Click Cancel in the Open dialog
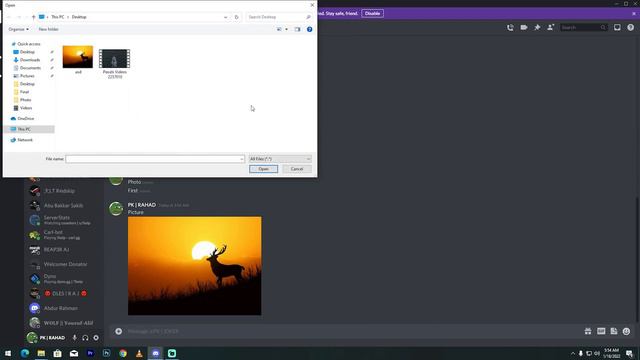 click(297, 169)
